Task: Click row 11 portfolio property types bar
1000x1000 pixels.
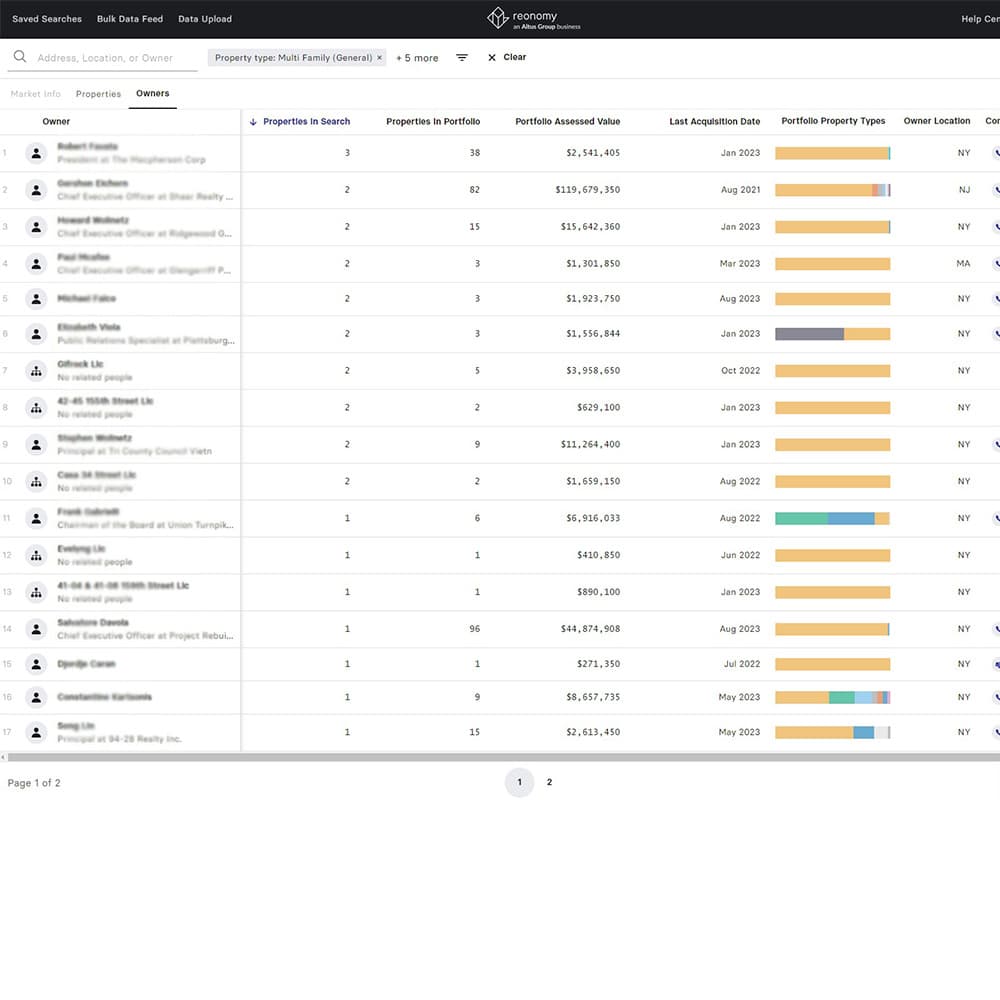Action: point(832,518)
